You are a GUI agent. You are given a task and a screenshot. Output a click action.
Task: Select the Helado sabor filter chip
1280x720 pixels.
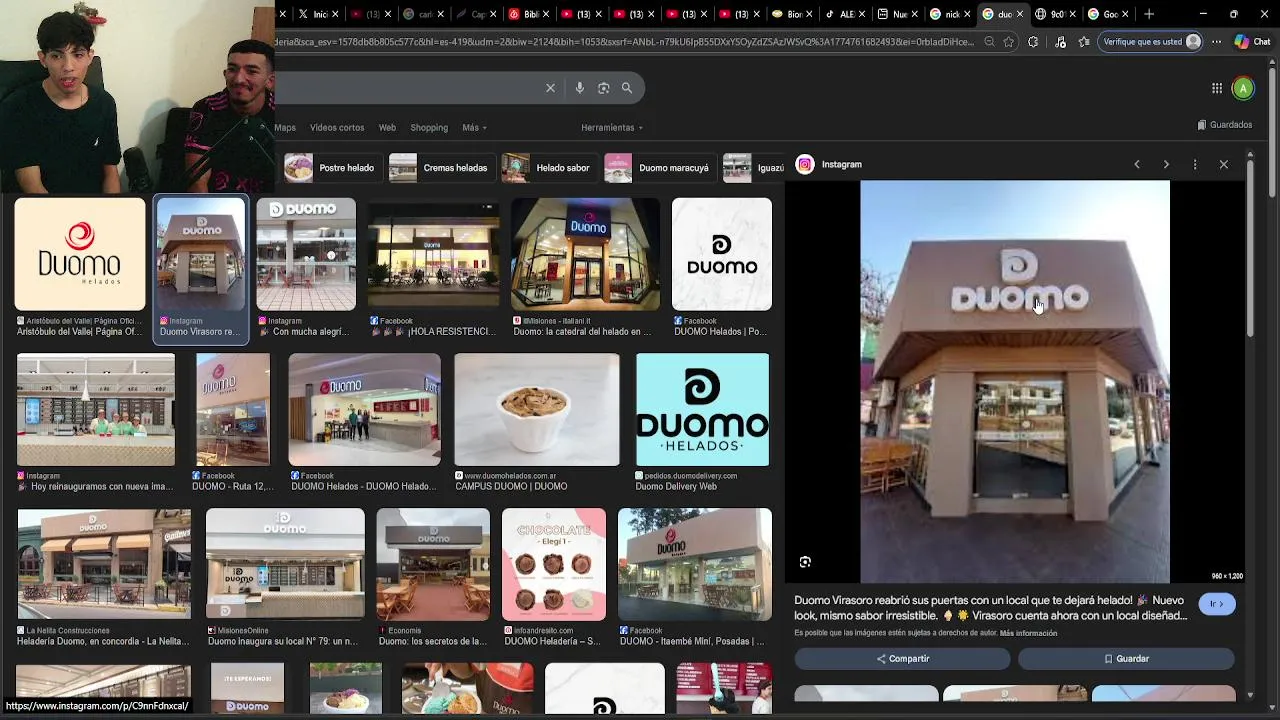(548, 168)
